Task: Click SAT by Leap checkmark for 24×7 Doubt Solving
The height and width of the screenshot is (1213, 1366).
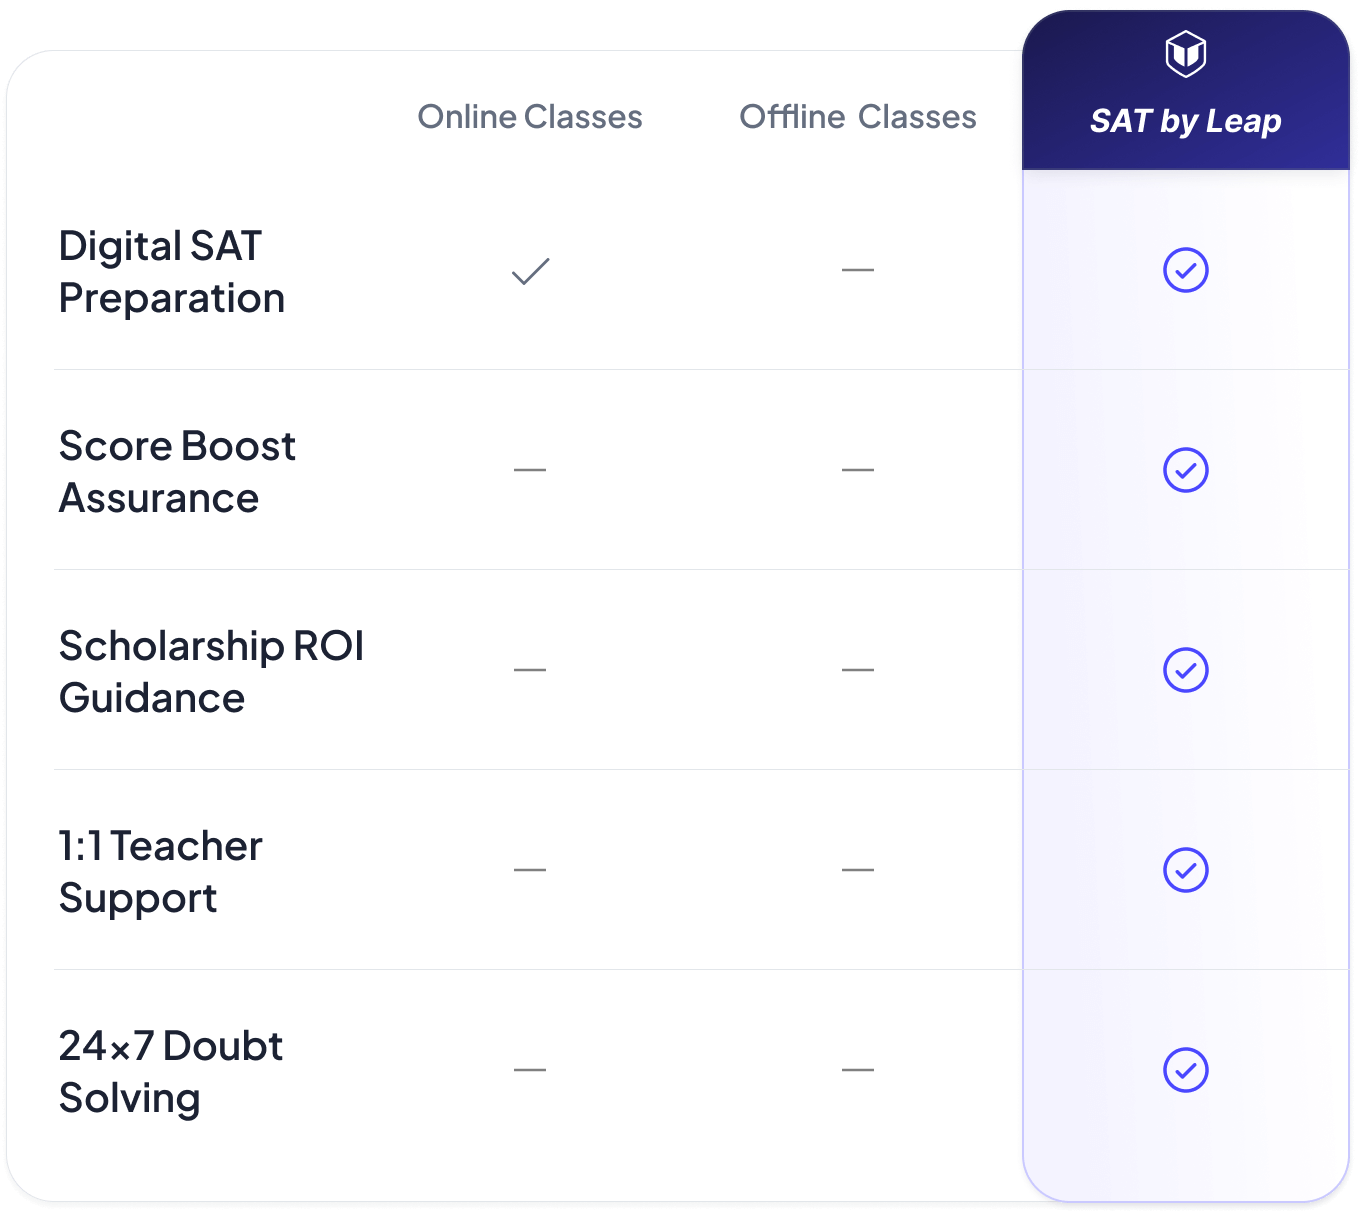Action: tap(1185, 1070)
